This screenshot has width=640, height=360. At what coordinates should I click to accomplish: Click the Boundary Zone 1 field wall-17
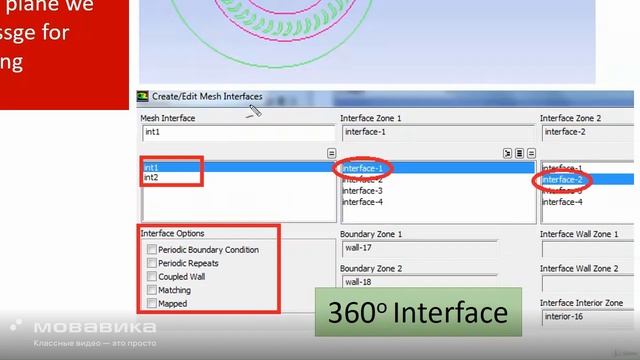tap(419, 248)
